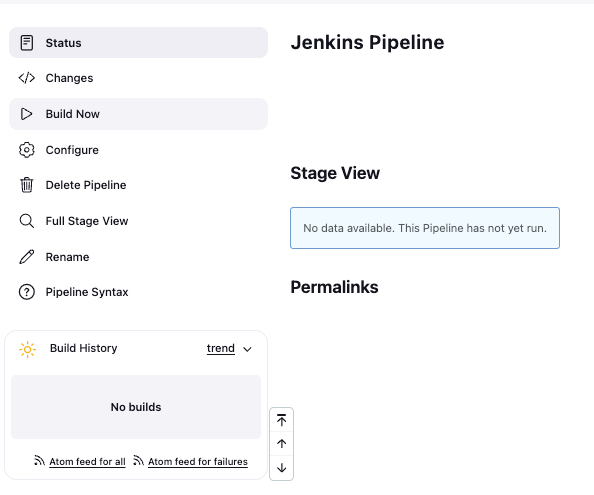The image size is (594, 495).
Task: Click the Delete Pipeline trash icon
Action: tap(27, 185)
